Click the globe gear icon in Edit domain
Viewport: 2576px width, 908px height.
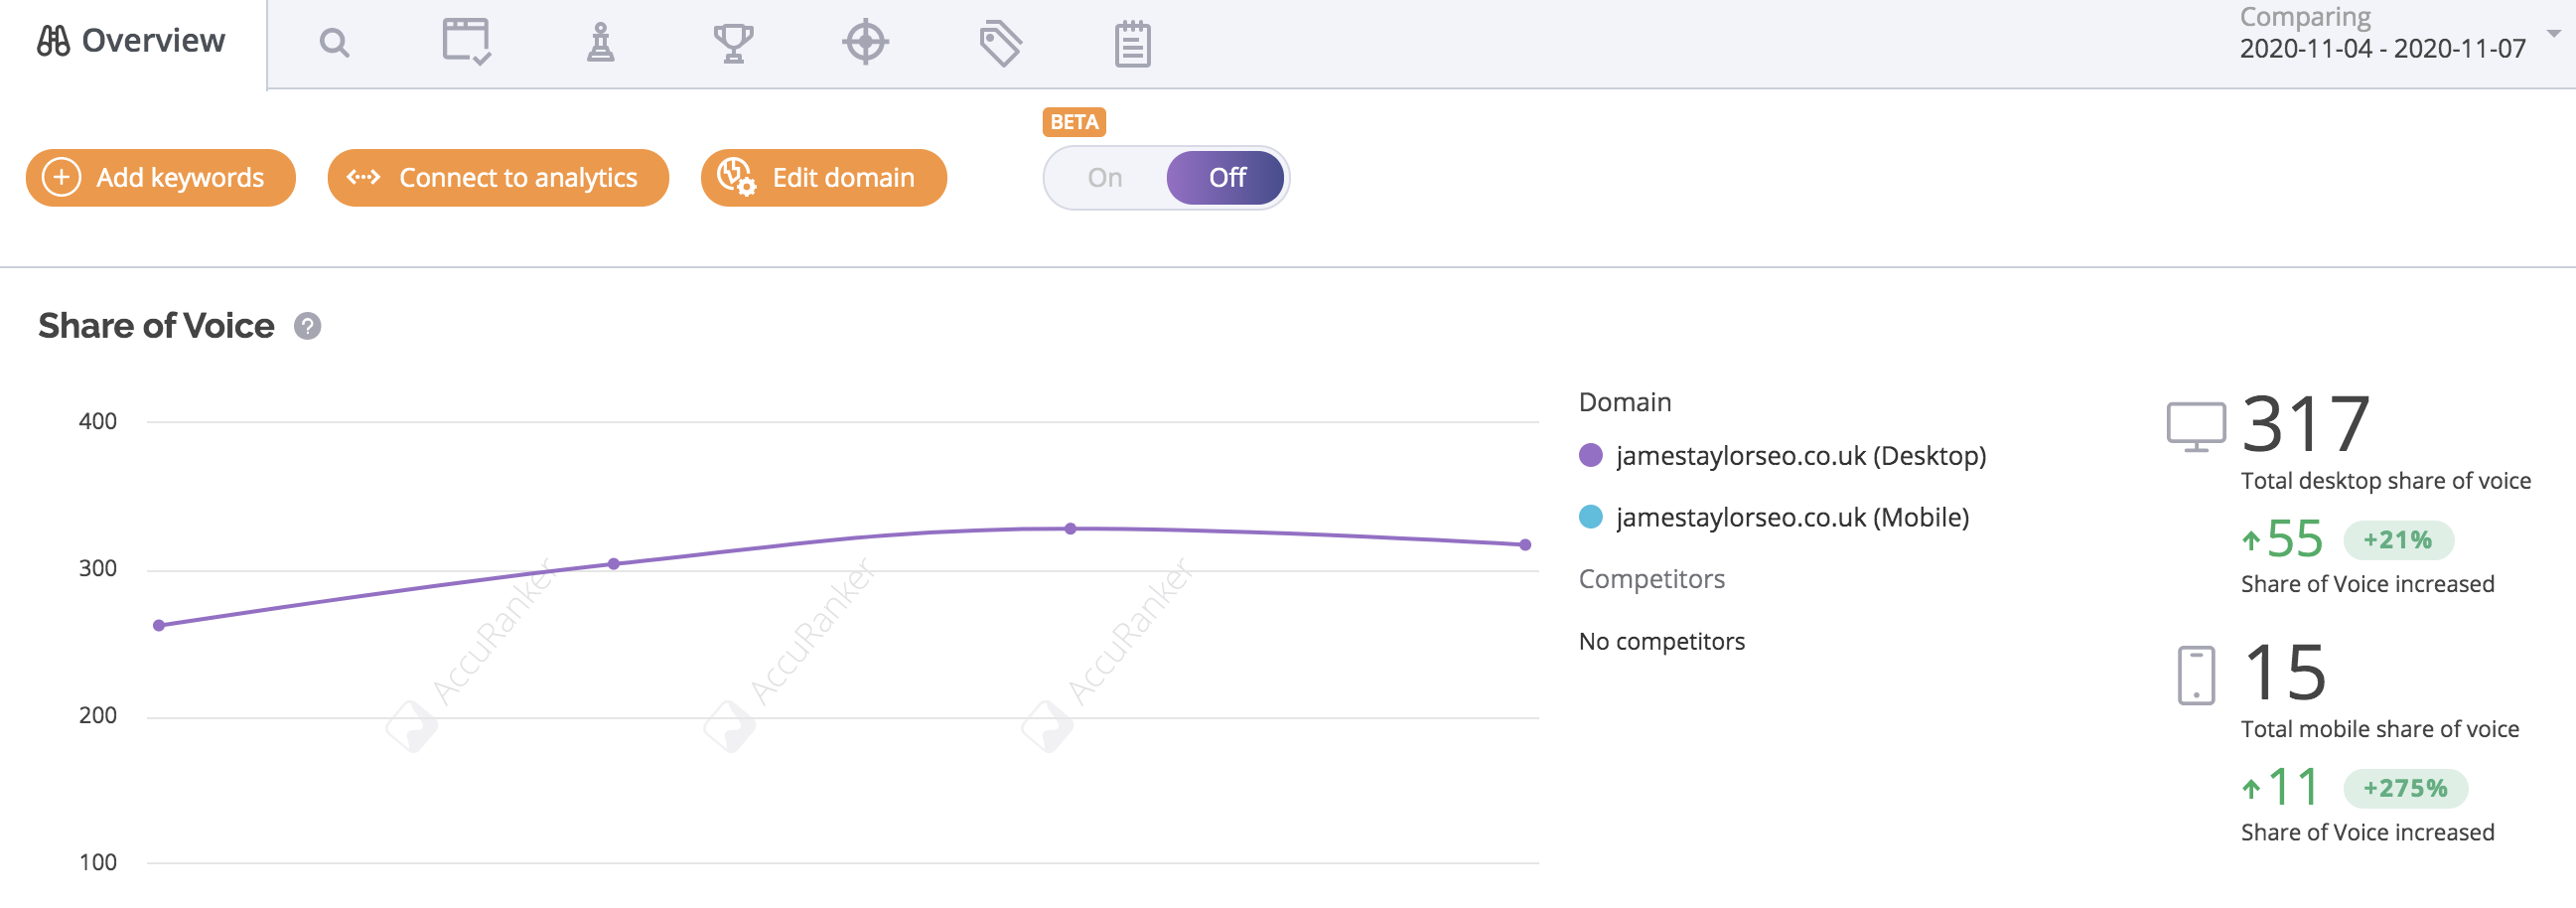coord(737,177)
